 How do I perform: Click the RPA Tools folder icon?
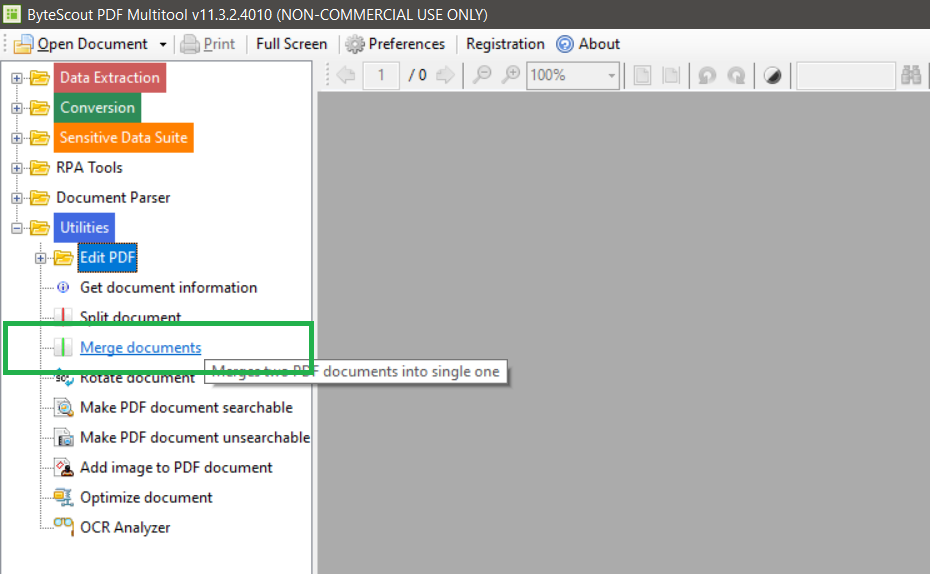pos(40,168)
